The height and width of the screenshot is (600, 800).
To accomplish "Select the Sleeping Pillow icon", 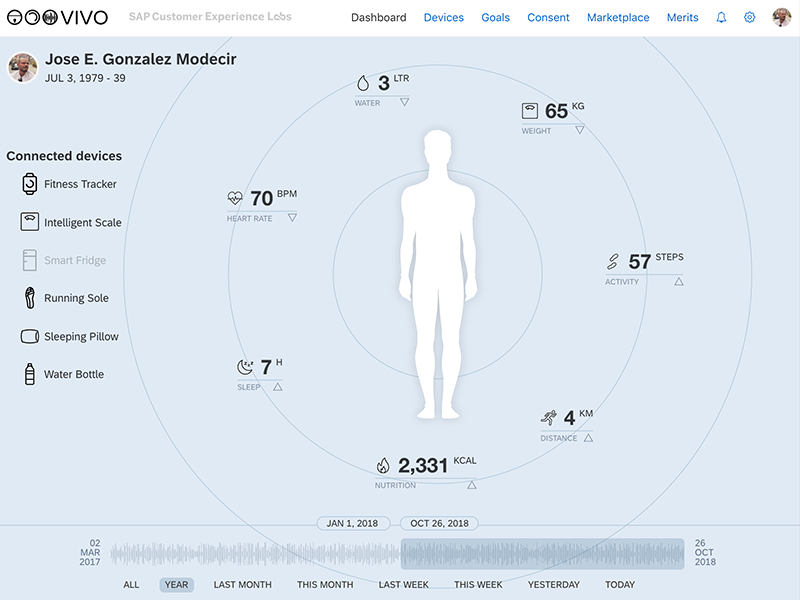I will coord(30,336).
